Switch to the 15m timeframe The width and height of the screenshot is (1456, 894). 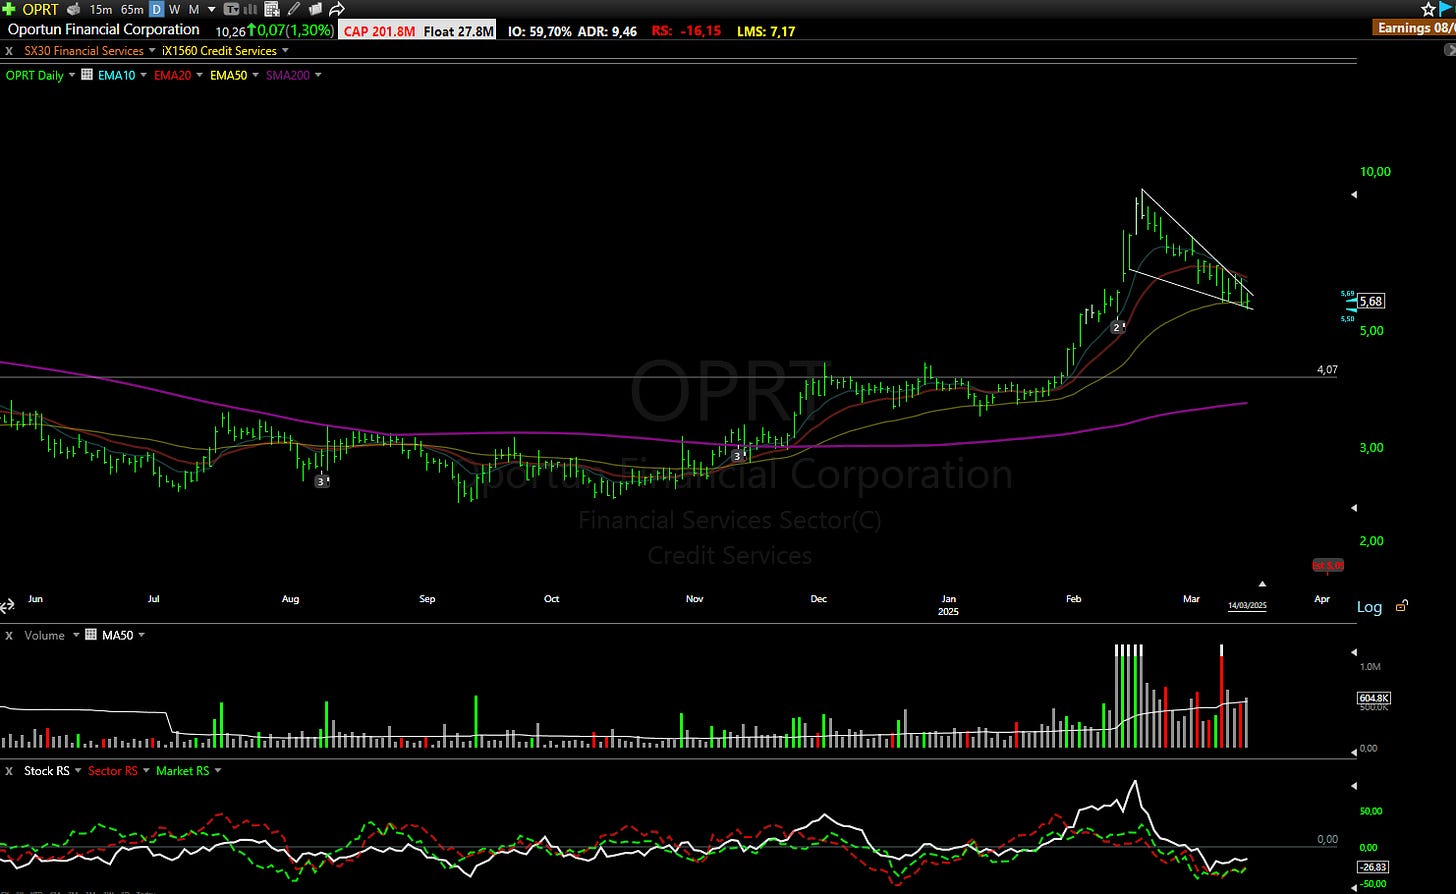(100, 9)
